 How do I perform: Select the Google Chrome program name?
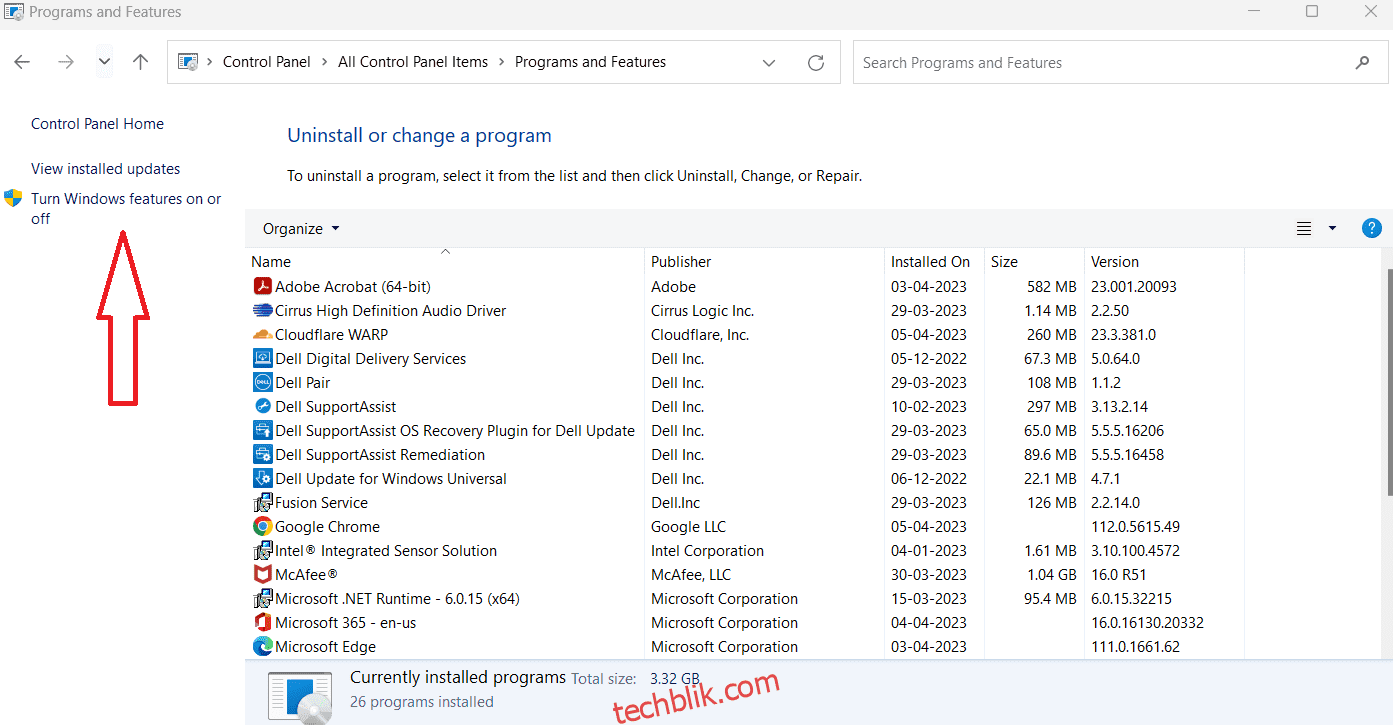coord(327,527)
